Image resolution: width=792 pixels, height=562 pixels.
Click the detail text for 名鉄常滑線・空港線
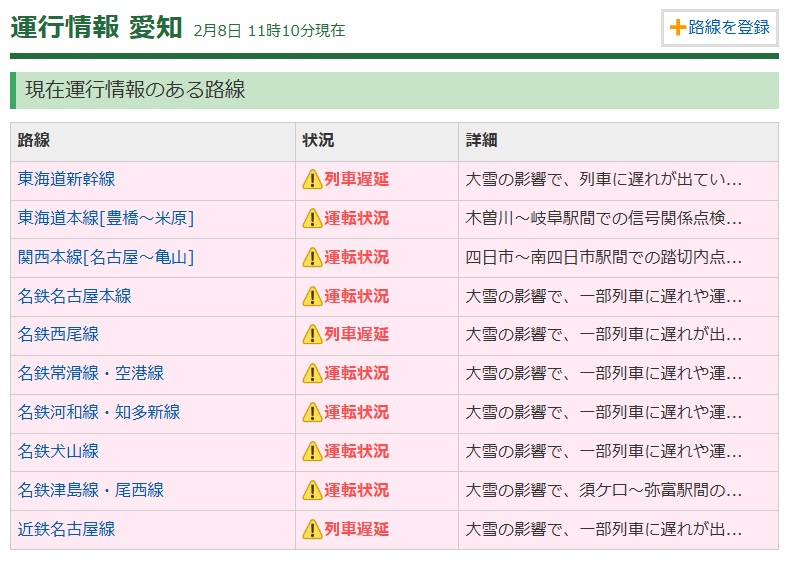click(x=604, y=373)
